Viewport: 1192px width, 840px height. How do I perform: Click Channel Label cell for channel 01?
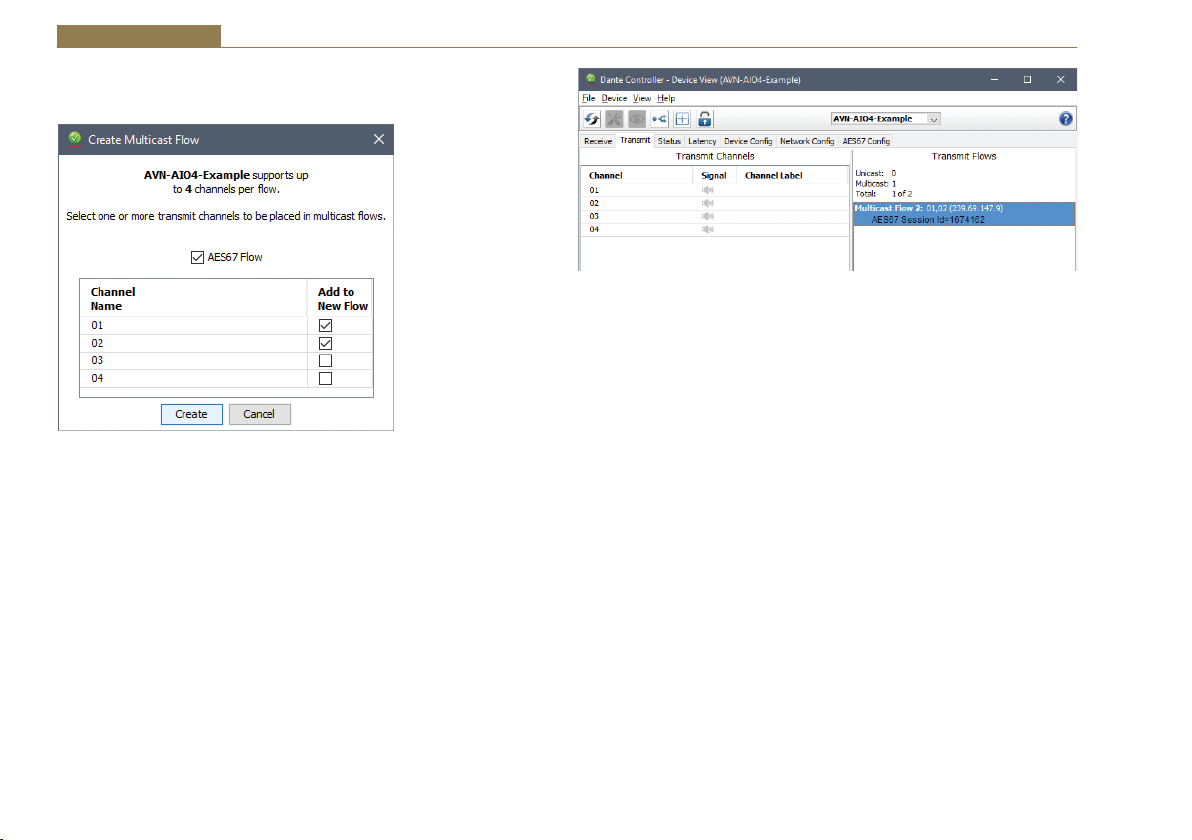(792, 190)
